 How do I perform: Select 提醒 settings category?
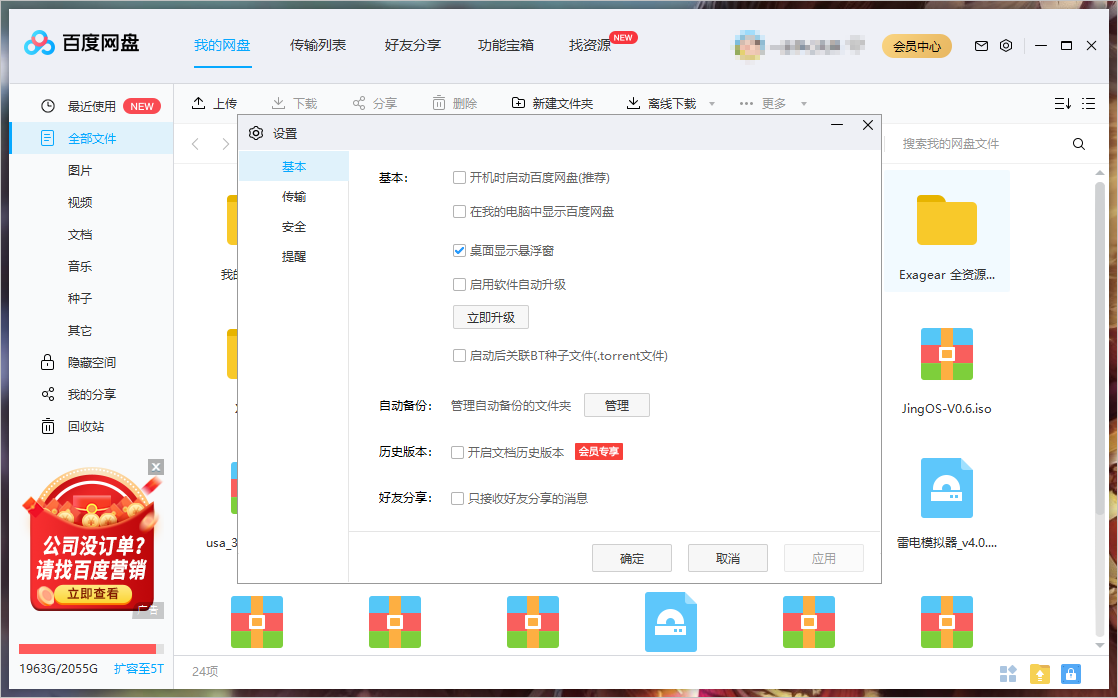click(294, 257)
